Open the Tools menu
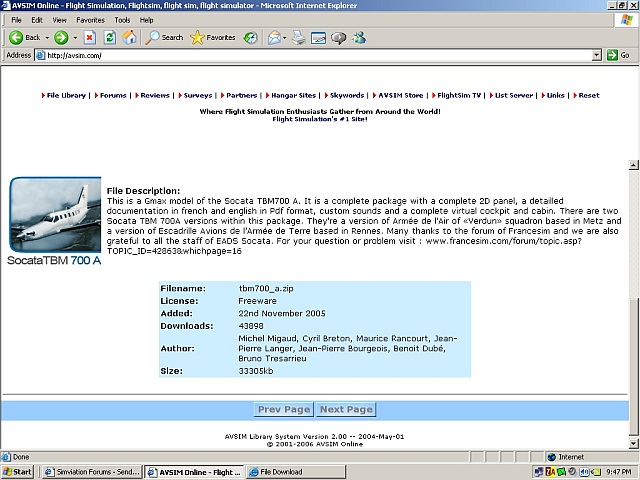This screenshot has height=480, width=640. point(122,19)
